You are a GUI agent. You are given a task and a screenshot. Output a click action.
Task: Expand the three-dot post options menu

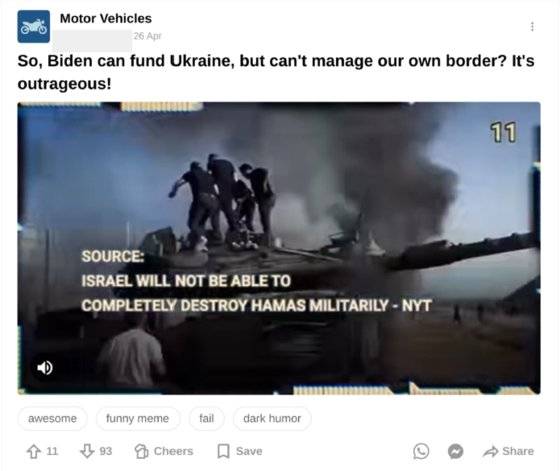[532, 26]
